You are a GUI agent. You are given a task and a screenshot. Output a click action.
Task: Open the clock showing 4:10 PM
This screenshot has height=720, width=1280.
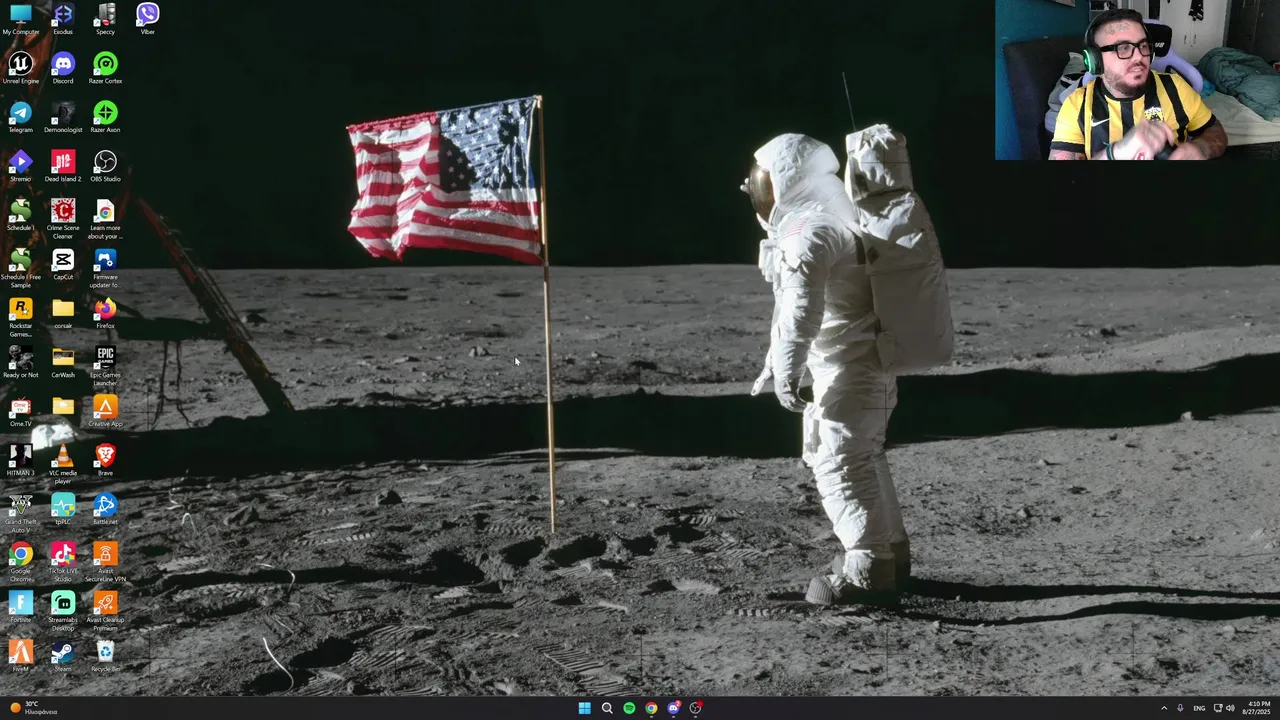(1257, 708)
